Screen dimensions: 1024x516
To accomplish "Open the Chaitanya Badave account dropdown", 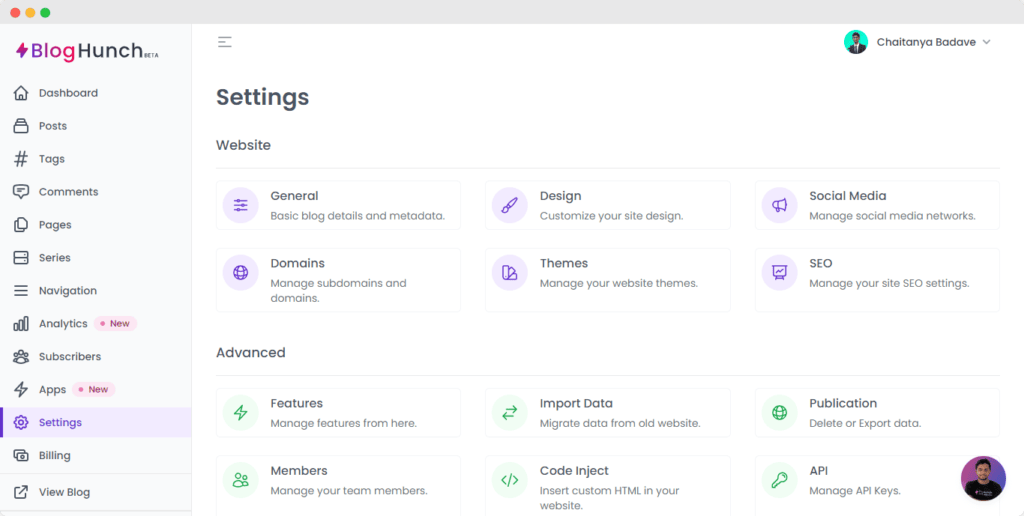I will (x=933, y=42).
